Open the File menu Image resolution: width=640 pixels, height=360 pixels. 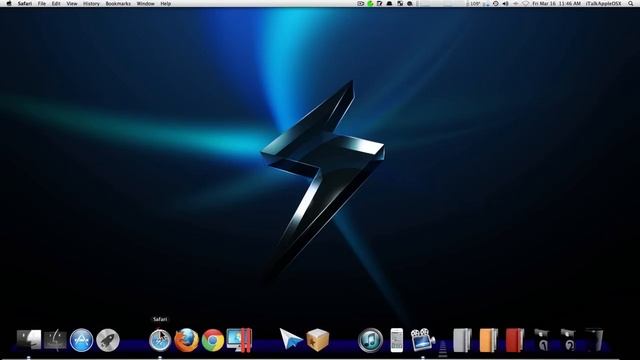tap(42, 4)
